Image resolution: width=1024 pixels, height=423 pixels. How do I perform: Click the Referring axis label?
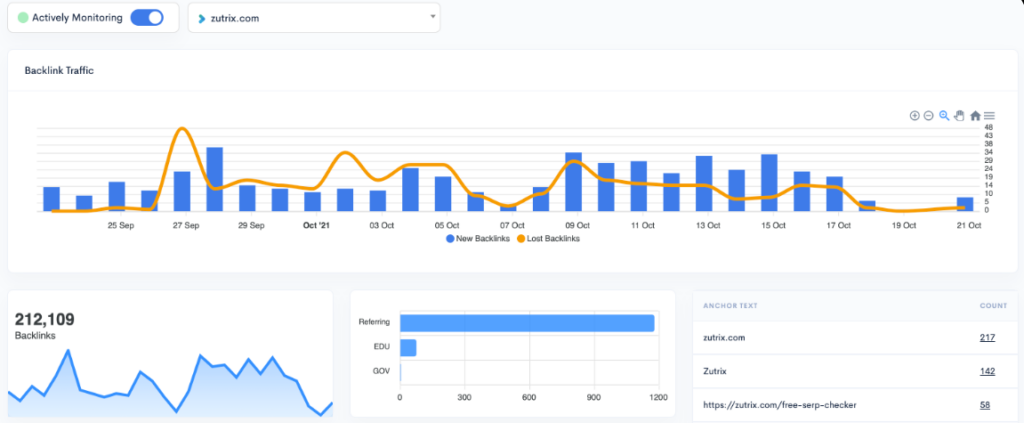(x=374, y=322)
